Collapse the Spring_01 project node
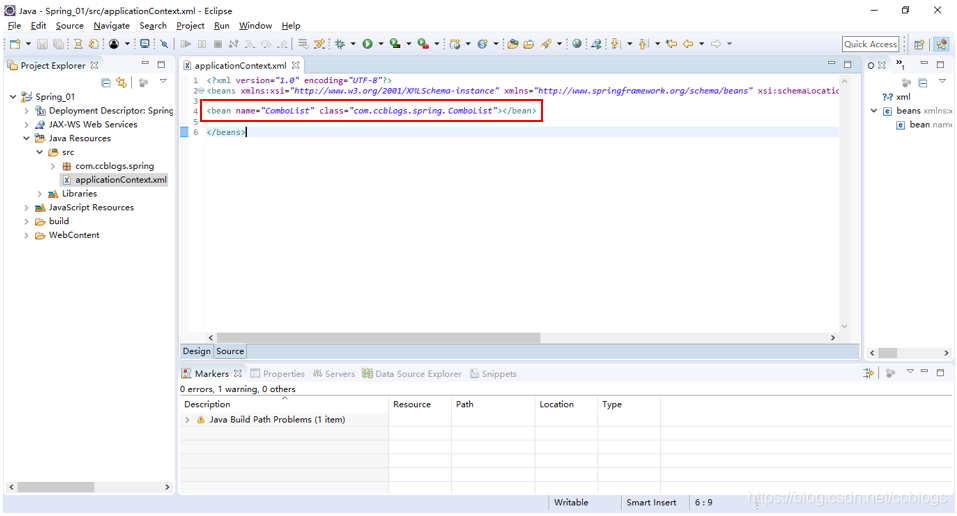 pos(13,96)
